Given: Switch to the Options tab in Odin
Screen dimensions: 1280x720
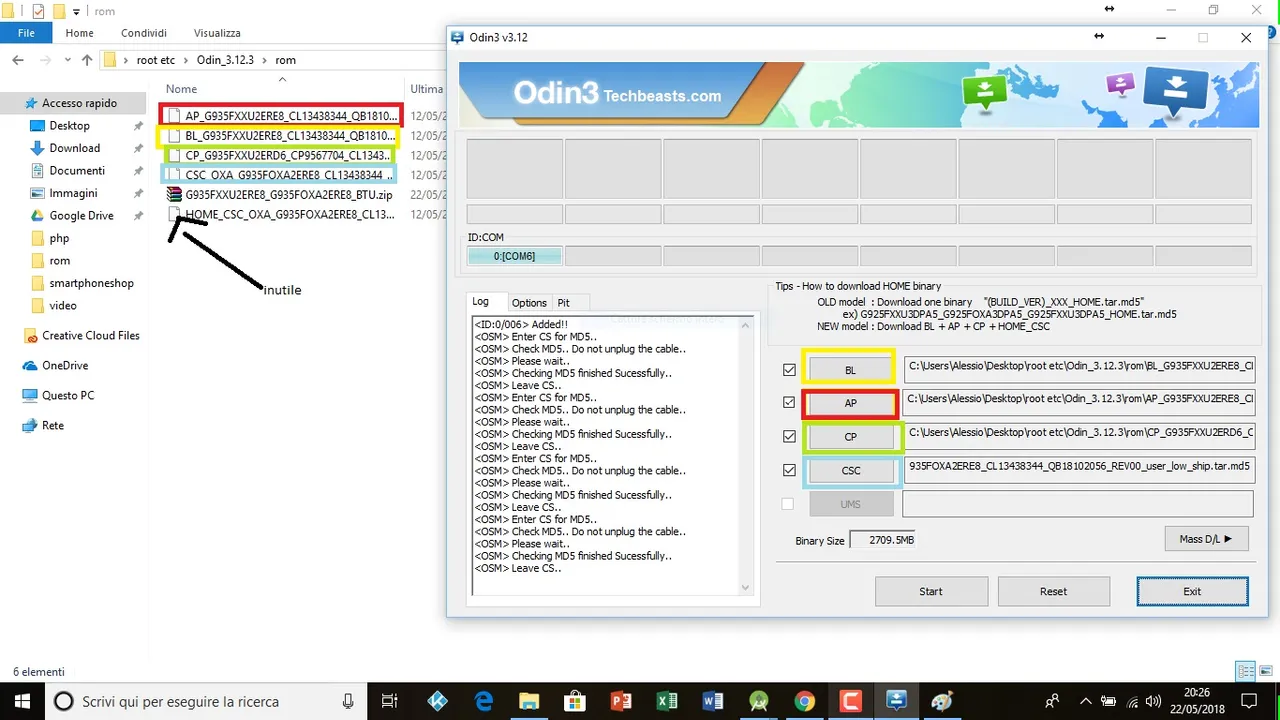Looking at the screenshot, I should 529,303.
